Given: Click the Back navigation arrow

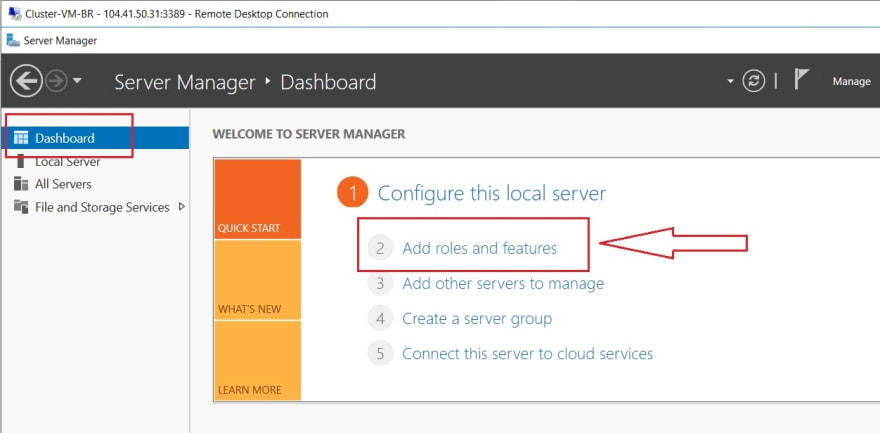Looking at the screenshot, I should pyautogui.click(x=26, y=82).
